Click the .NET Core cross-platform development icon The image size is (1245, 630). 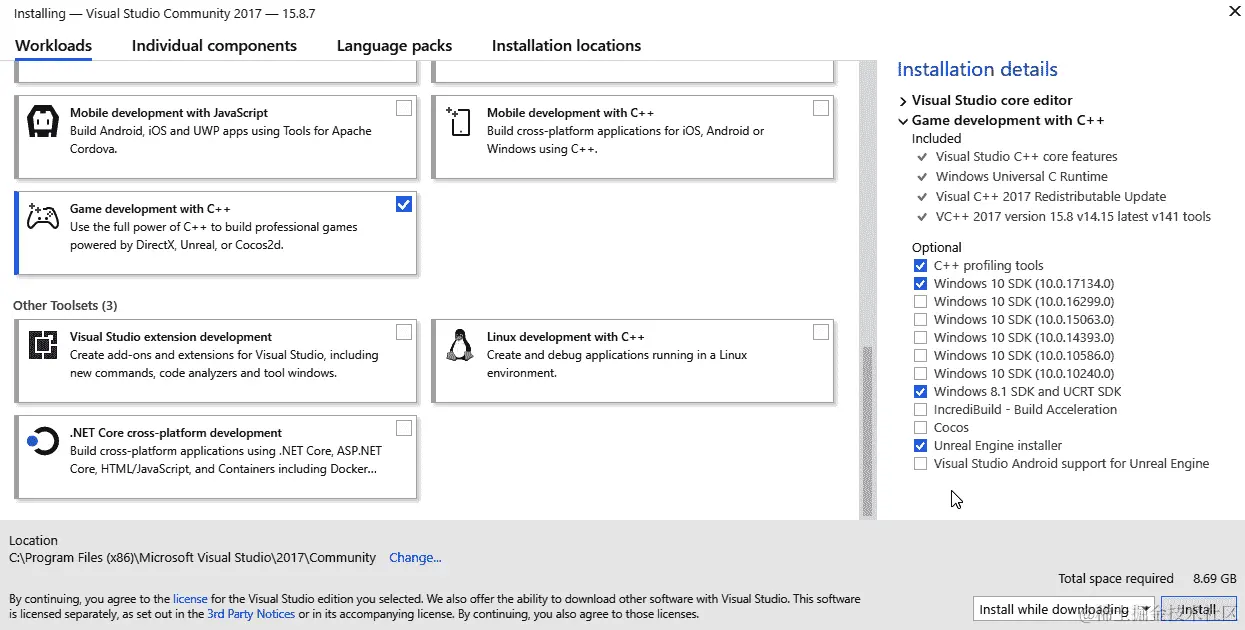pos(43,440)
